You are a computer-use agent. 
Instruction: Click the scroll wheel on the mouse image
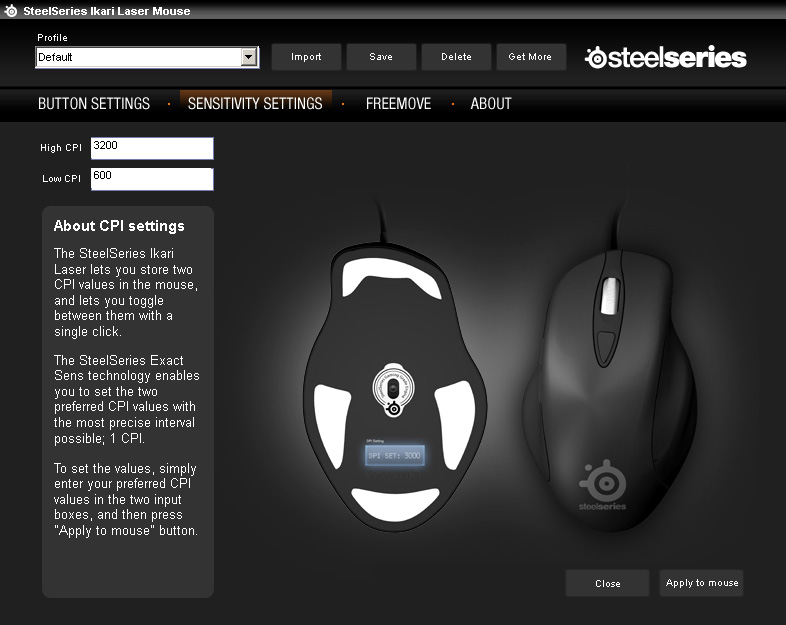pyautogui.click(x=610, y=296)
